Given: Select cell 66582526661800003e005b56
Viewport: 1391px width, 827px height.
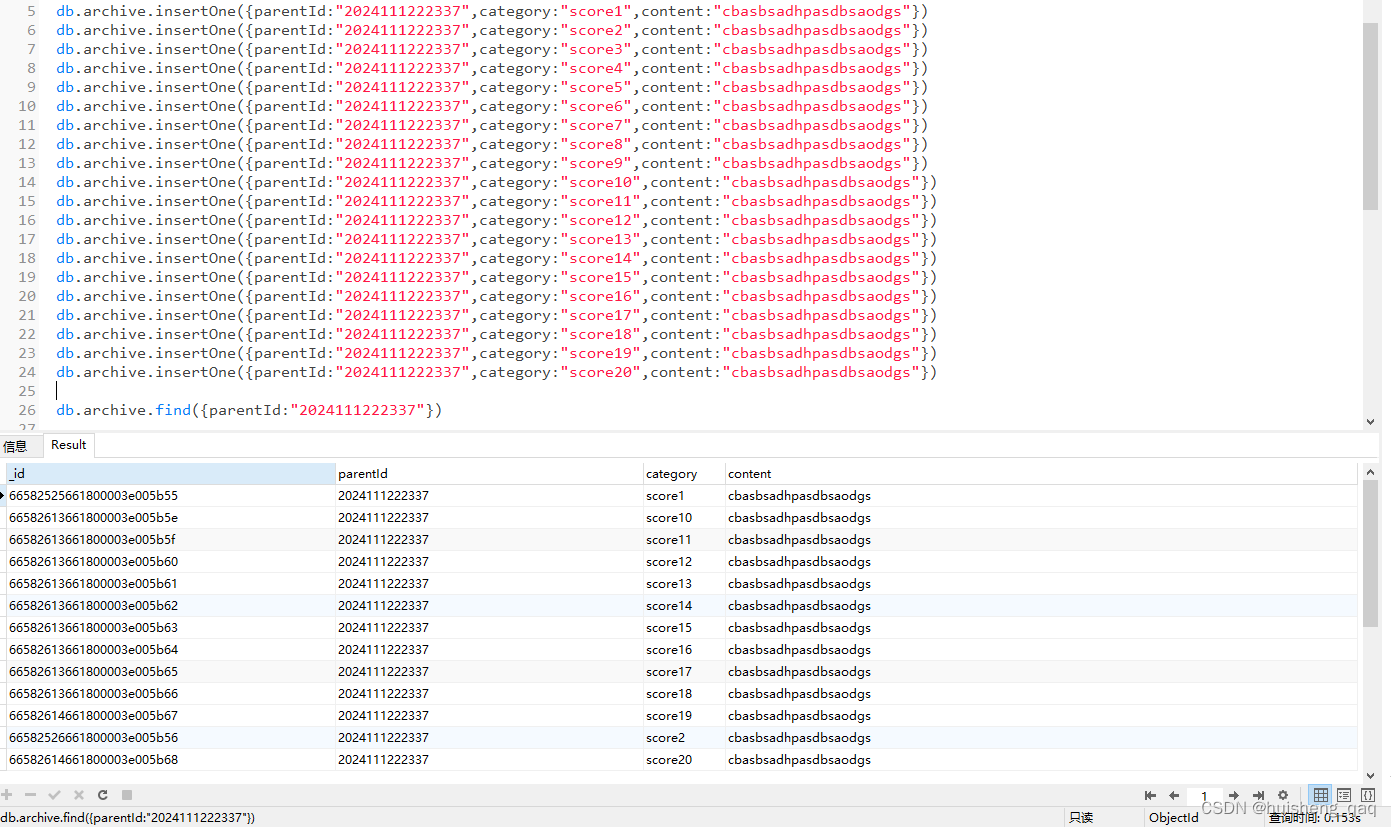Looking at the screenshot, I should coord(171,738).
